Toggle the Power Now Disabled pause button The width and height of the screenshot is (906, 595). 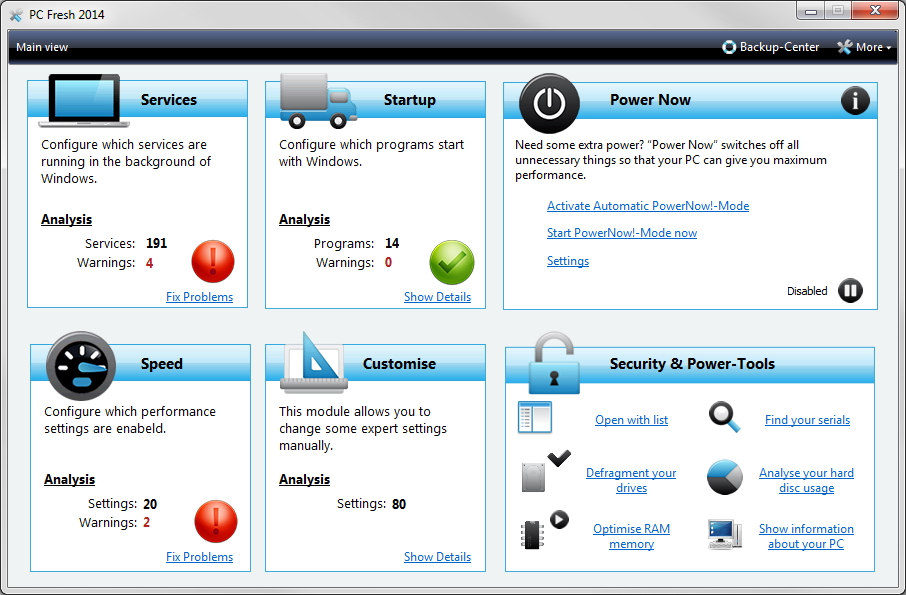(x=850, y=291)
